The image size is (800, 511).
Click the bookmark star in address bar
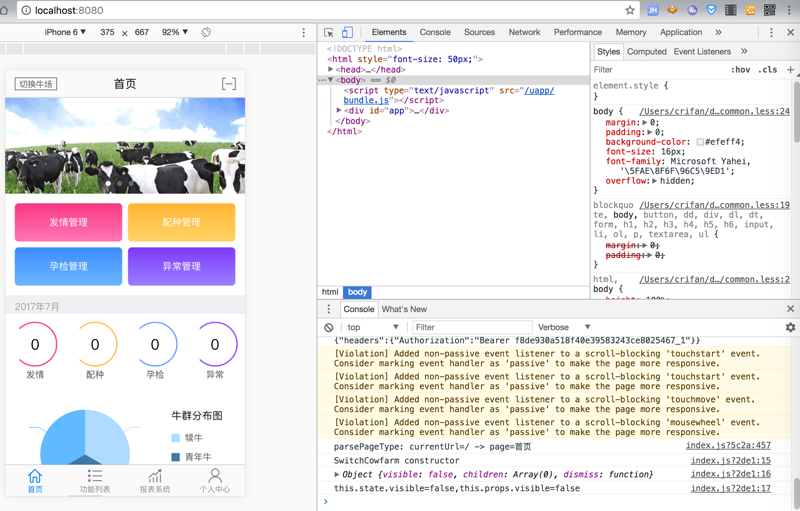click(630, 10)
